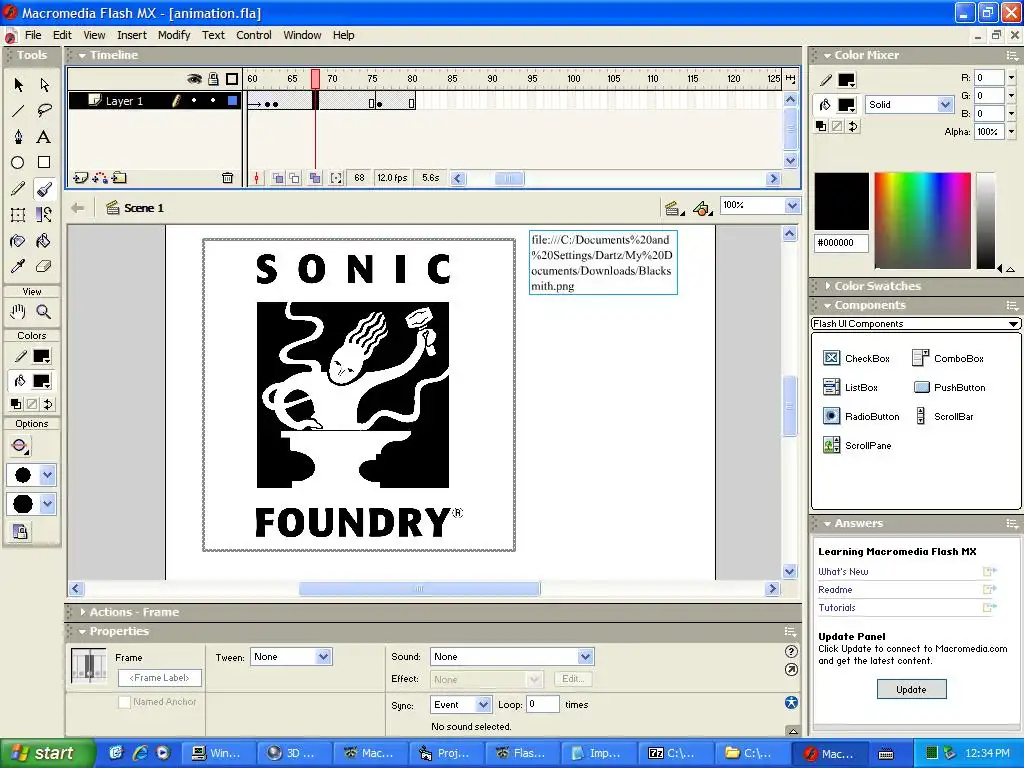
Task: Click the hex color #000000 field
Action: [841, 243]
